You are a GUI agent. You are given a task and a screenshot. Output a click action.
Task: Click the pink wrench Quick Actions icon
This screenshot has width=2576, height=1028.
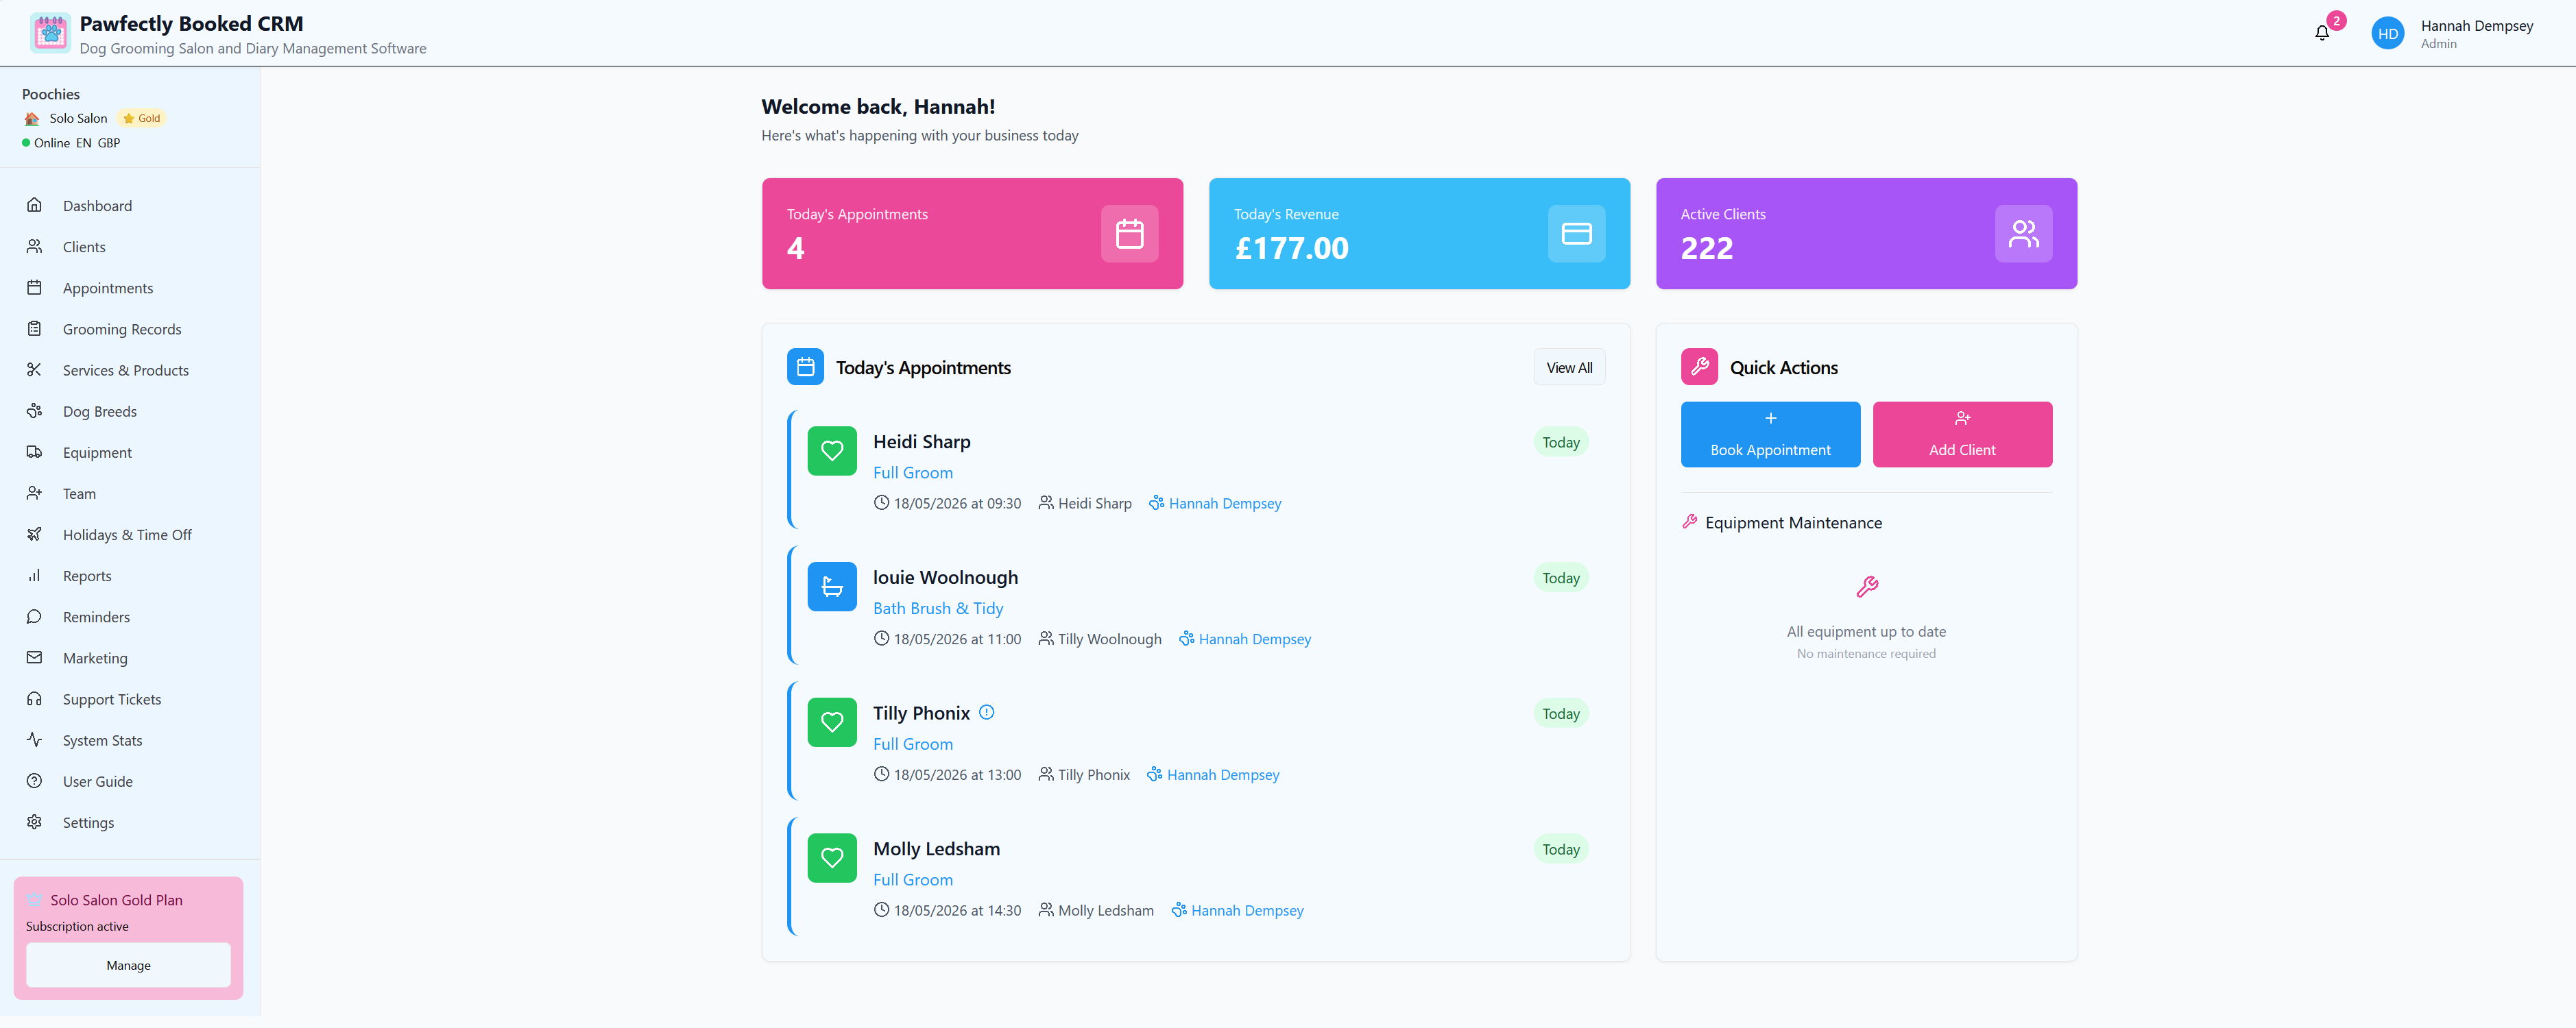[1699, 367]
